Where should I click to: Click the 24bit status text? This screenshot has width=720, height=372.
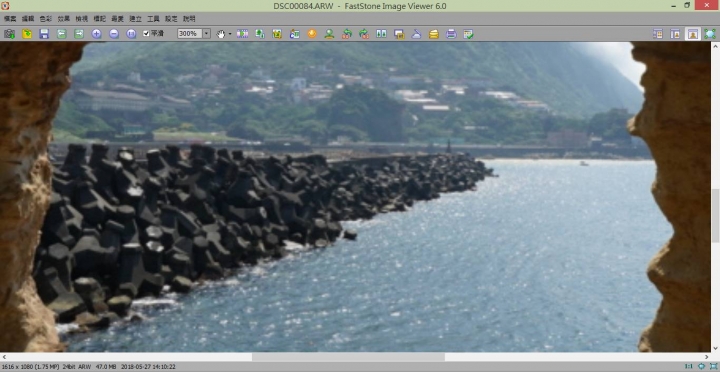69,367
